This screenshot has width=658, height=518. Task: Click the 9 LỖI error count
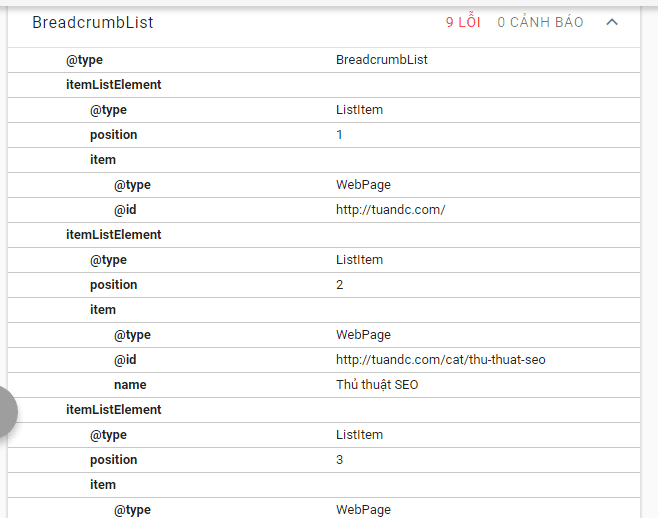463,22
